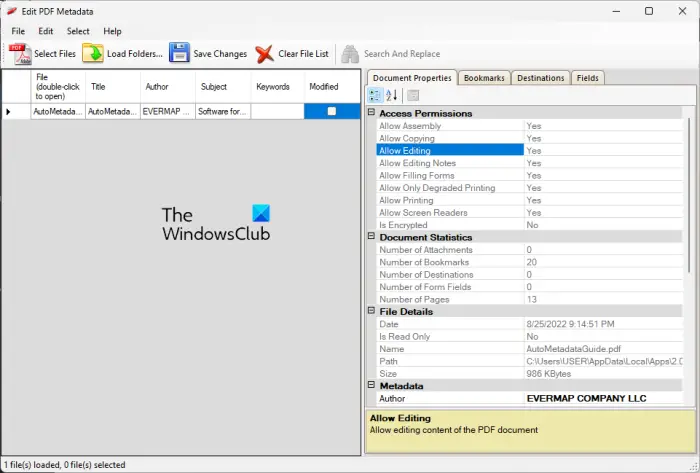700x473 pixels.
Task: Click the Keywords column header
Action: click(277, 87)
